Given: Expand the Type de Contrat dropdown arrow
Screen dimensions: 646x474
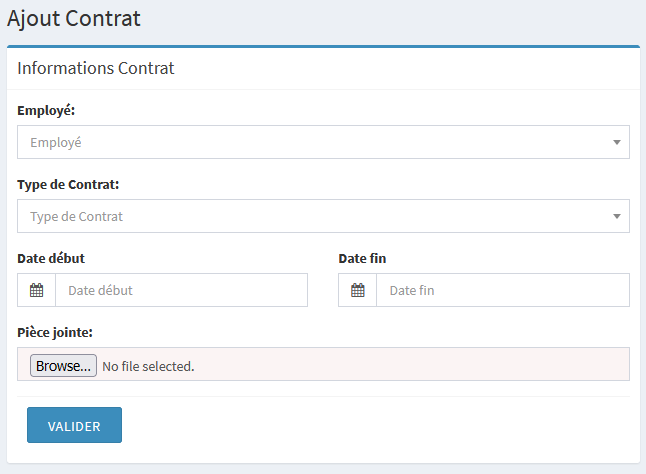Looking at the screenshot, I should point(616,217).
